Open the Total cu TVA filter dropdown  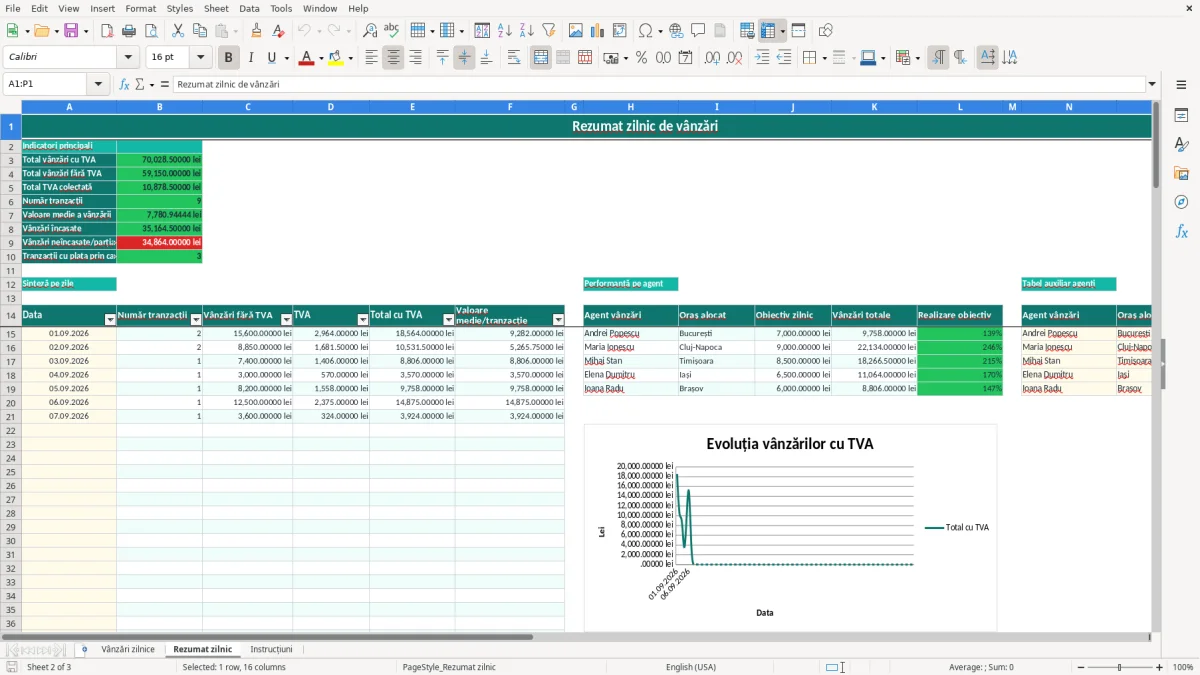pos(448,320)
